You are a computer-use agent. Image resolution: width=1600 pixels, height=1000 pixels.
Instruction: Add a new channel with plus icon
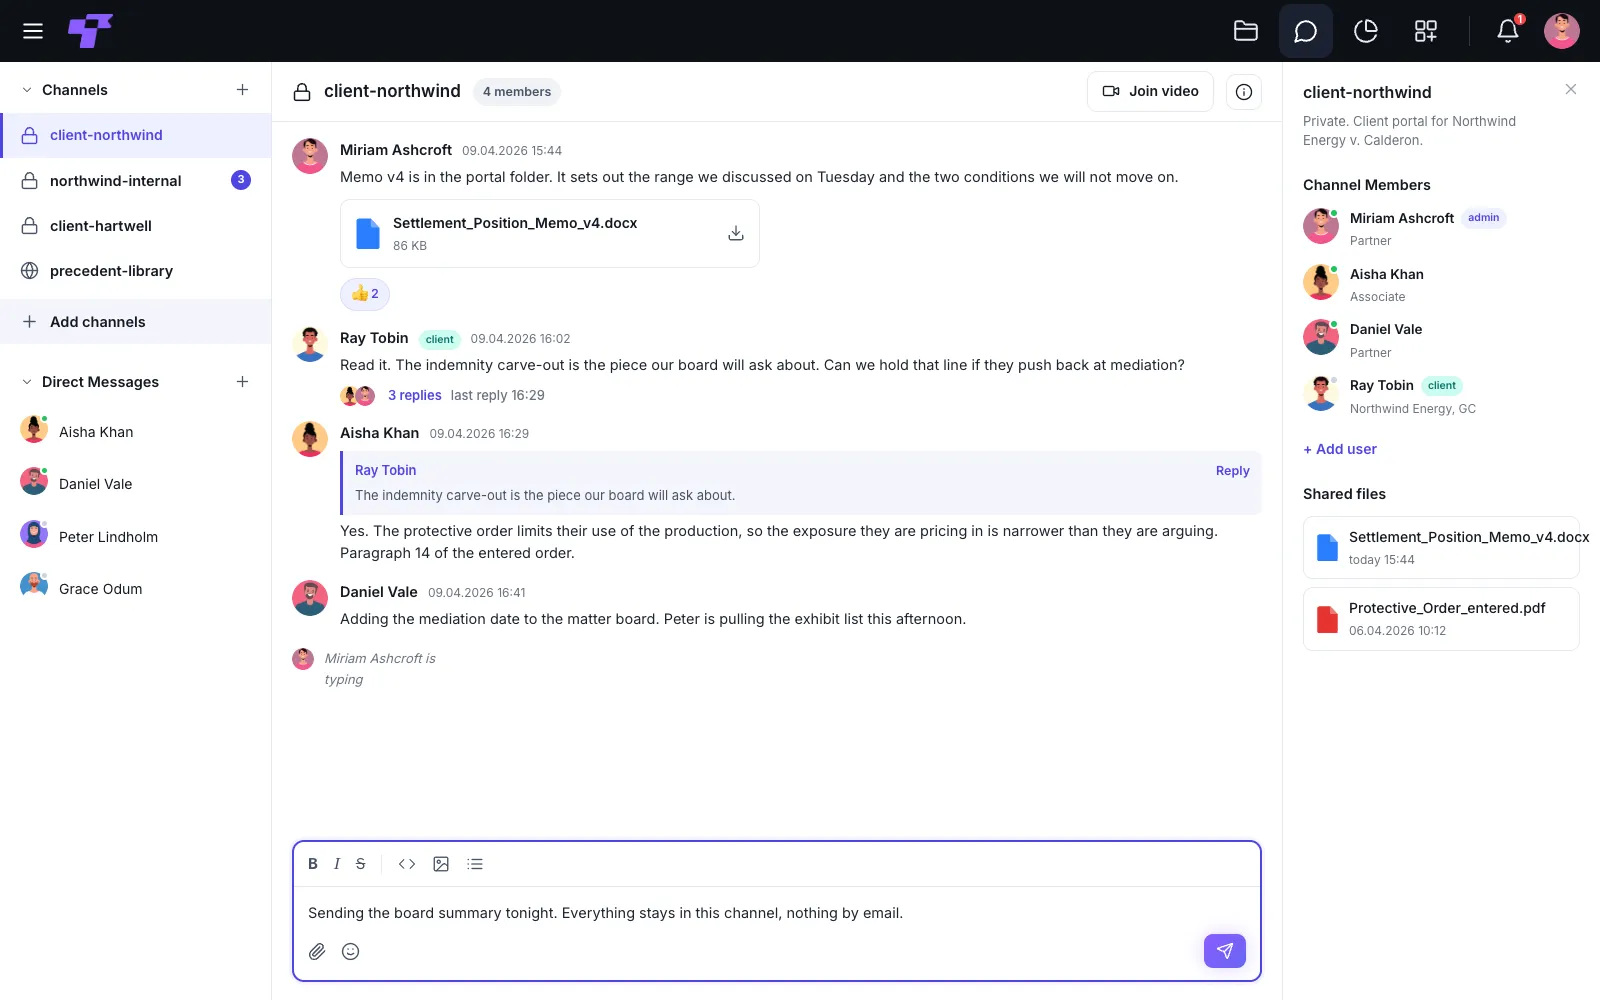242,90
